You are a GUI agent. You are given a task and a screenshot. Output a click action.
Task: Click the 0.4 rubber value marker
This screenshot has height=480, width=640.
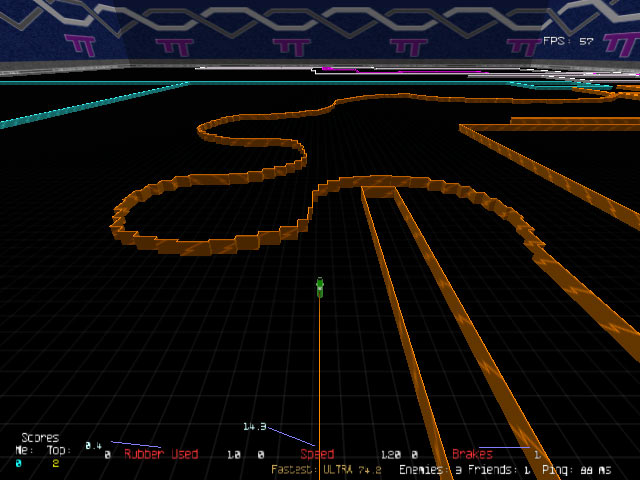[x=93, y=445]
